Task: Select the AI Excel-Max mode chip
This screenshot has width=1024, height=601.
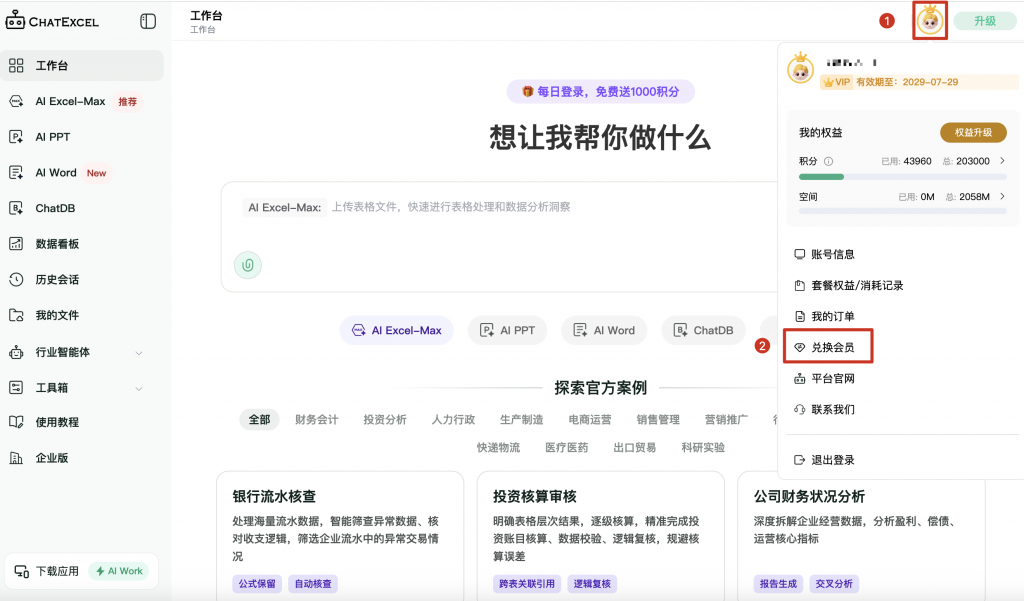Action: coord(396,331)
